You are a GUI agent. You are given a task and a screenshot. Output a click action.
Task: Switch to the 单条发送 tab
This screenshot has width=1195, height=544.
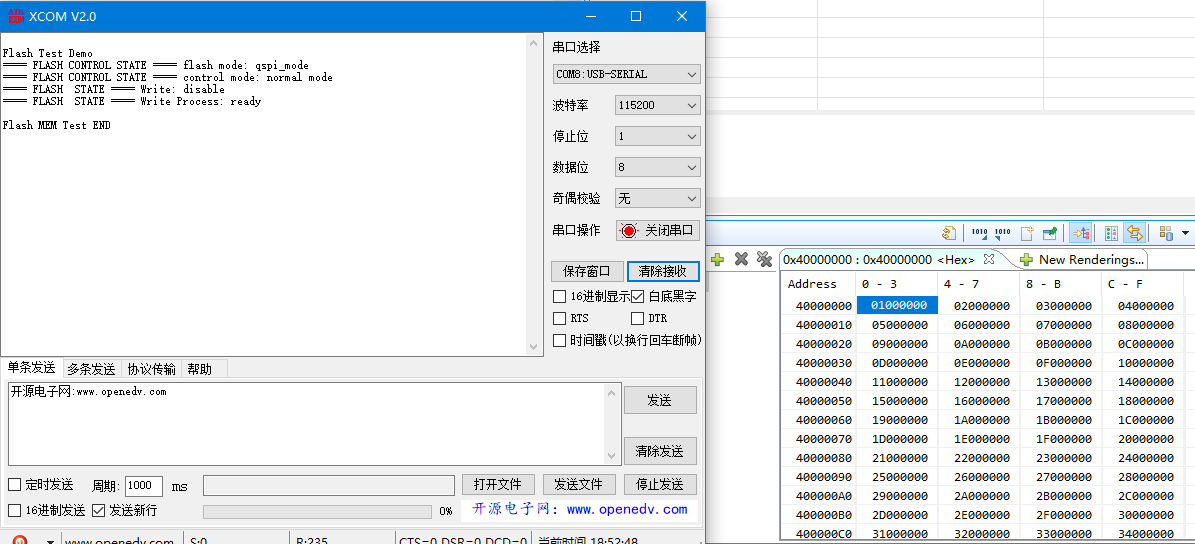tap(31, 368)
